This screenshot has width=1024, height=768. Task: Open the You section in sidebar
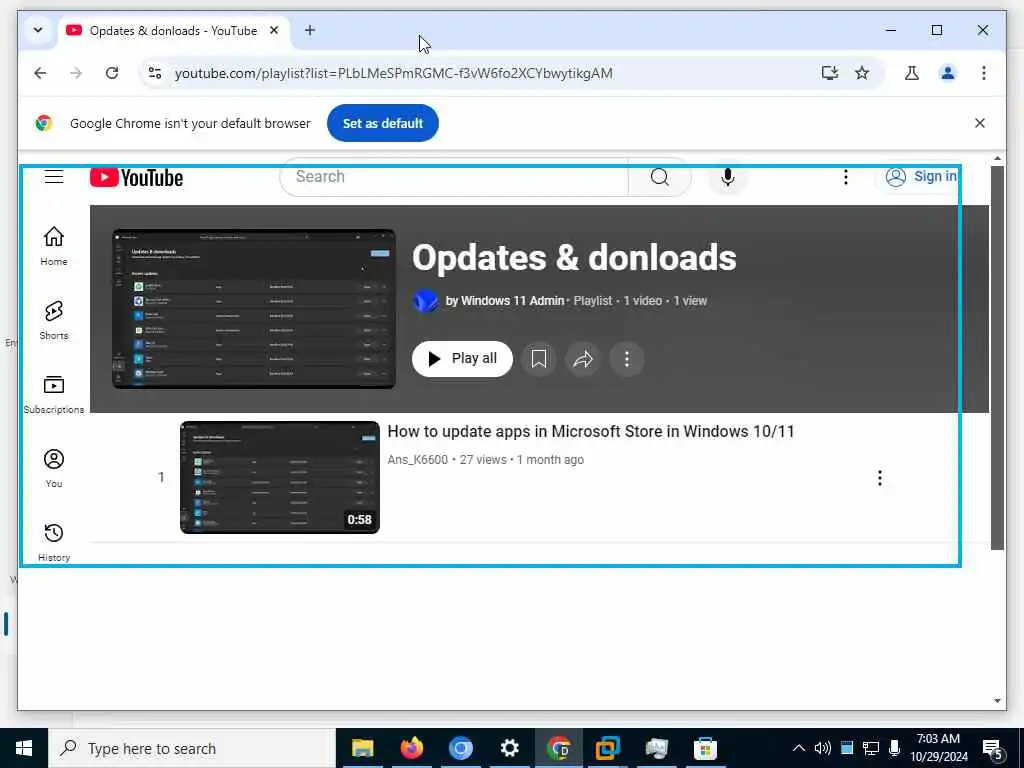54,468
